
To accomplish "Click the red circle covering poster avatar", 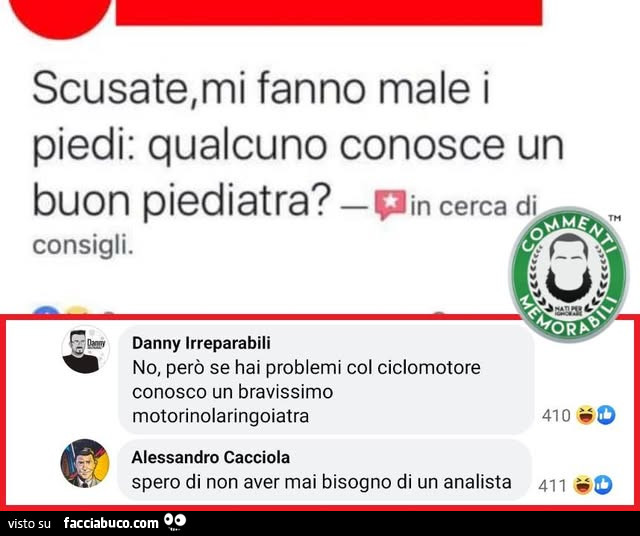I will coord(60,16).
